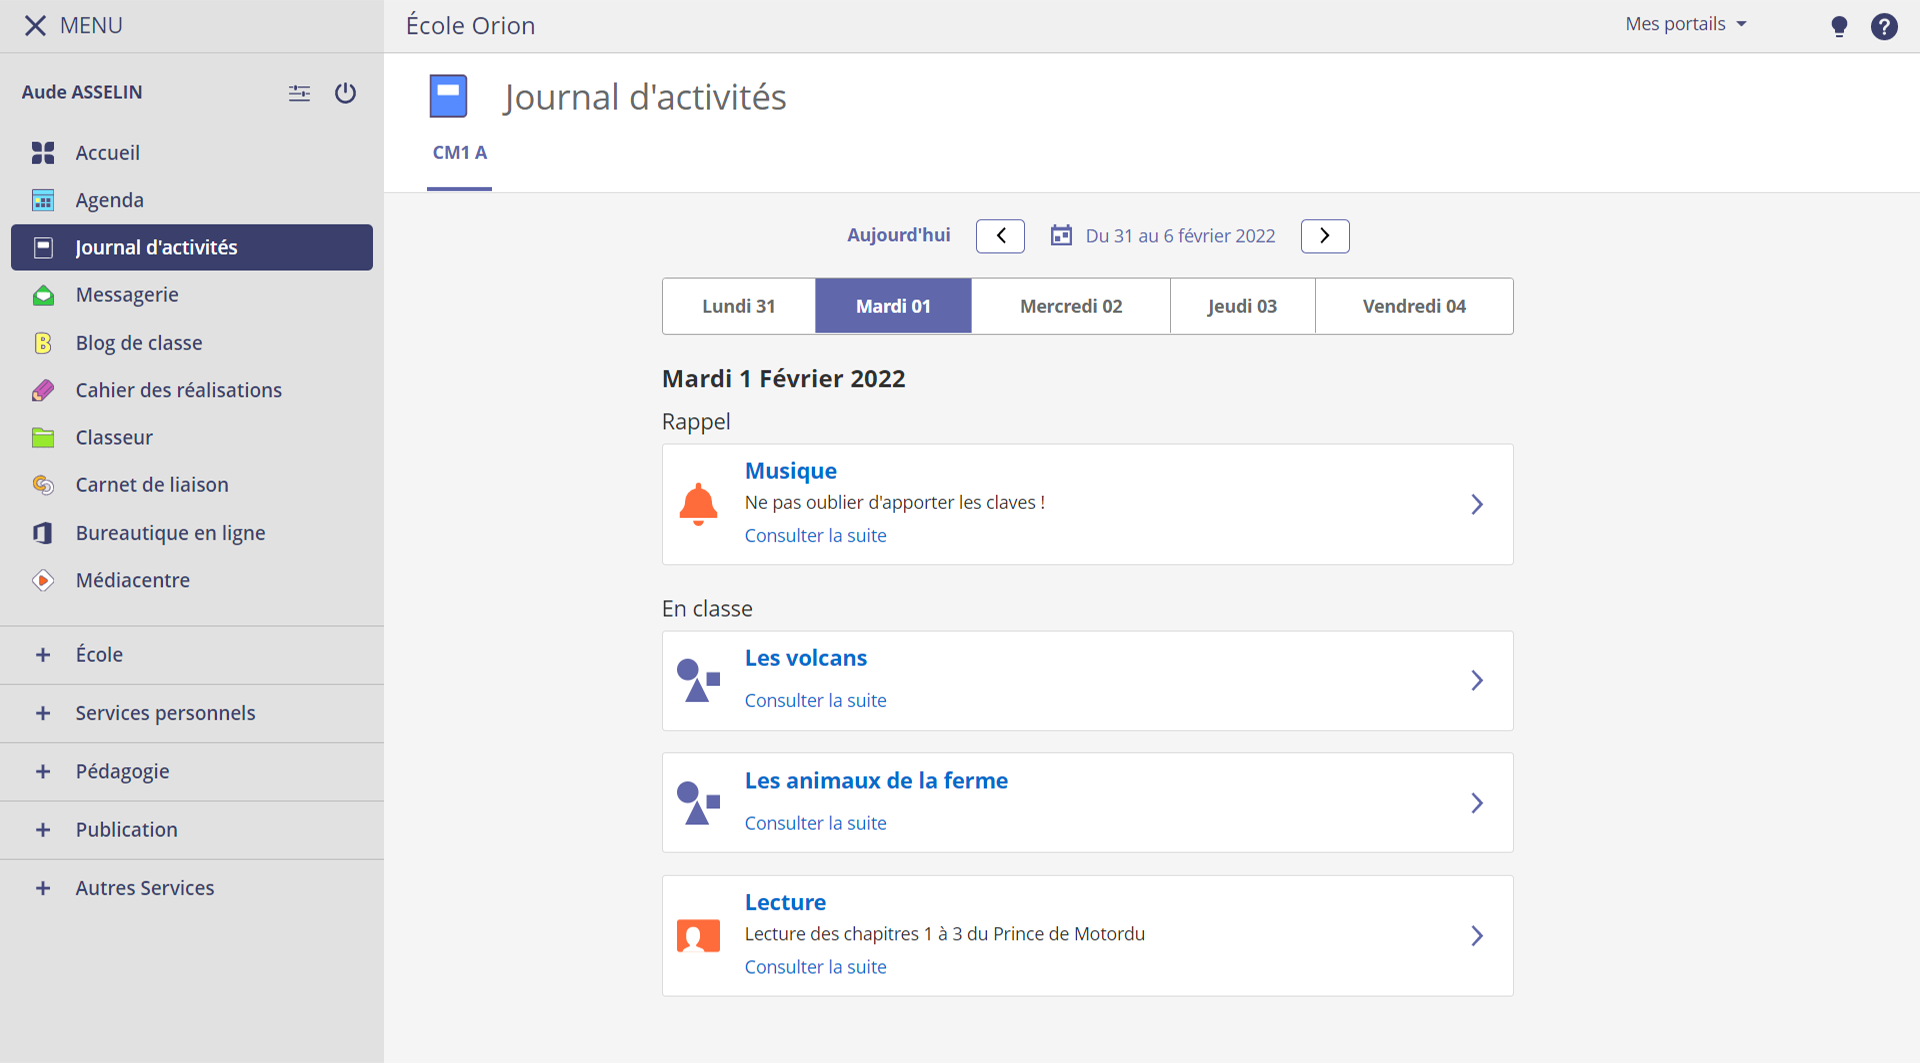Expand the École section
Viewport: 1920px width, 1063px height.
(99, 655)
